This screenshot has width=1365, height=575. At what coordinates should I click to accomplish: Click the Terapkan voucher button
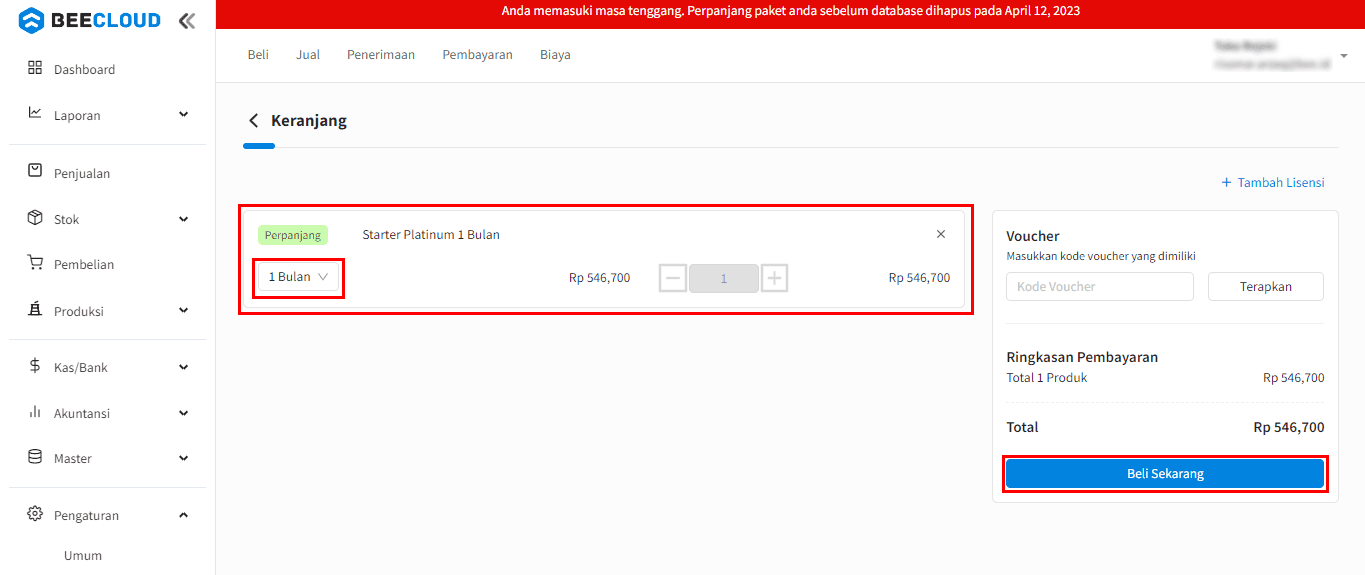click(1265, 287)
